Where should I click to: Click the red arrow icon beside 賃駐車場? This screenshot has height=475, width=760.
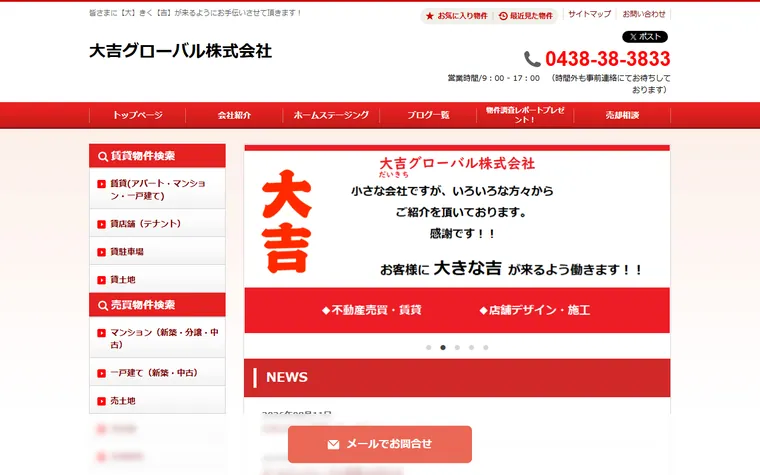tap(101, 252)
